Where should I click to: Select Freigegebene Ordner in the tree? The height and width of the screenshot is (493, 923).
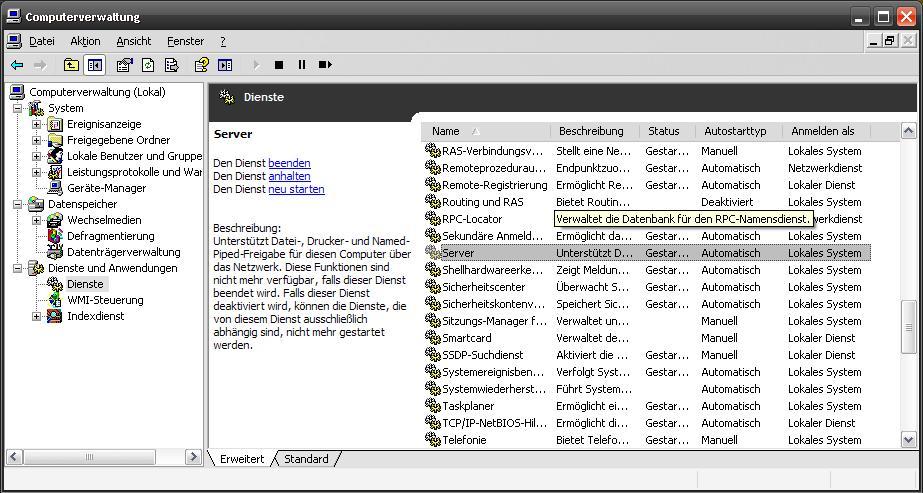tap(118, 140)
